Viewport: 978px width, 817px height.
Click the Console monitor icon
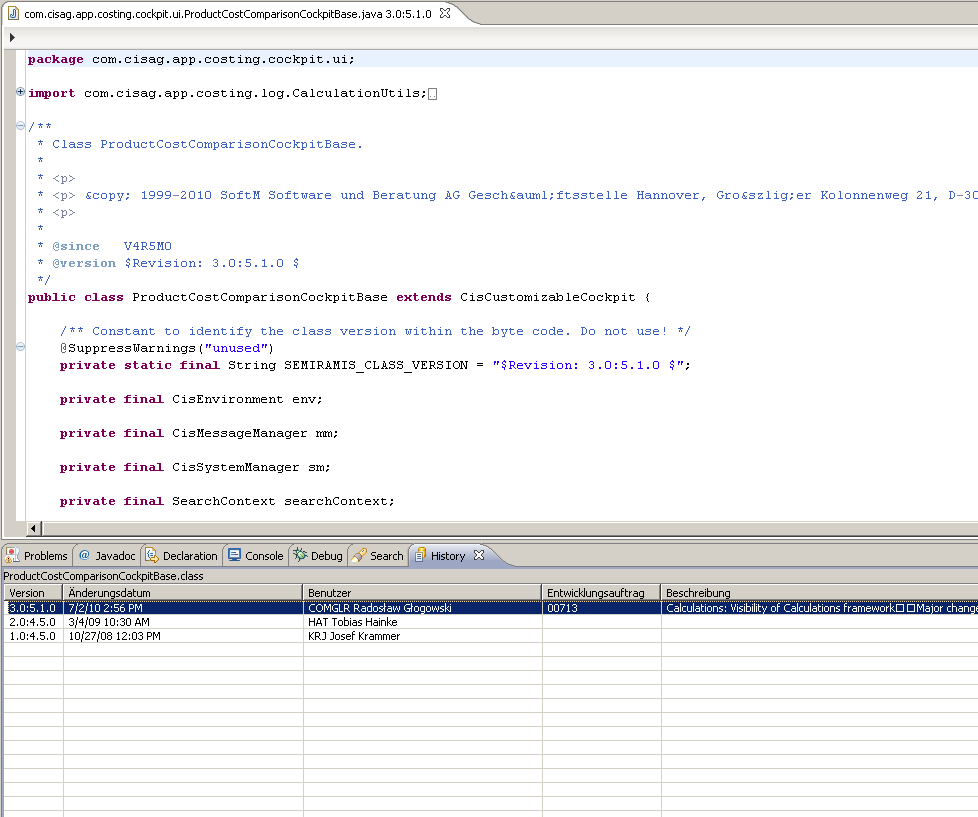tap(234, 556)
